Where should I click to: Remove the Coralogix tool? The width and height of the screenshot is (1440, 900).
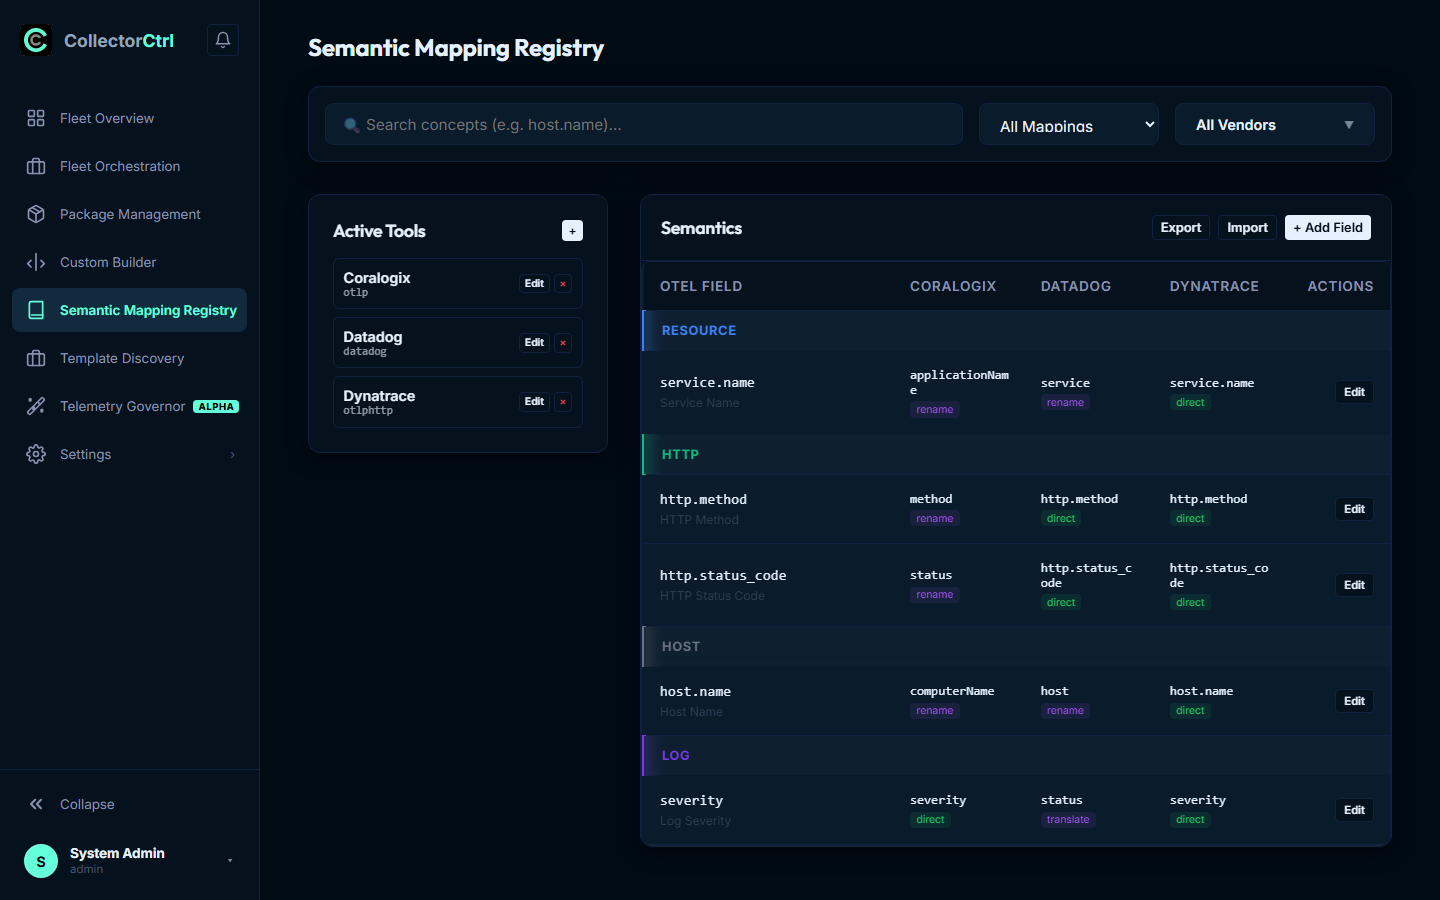tap(563, 284)
